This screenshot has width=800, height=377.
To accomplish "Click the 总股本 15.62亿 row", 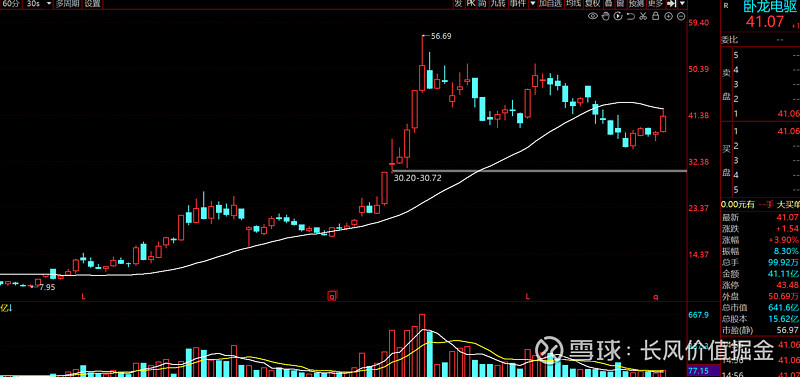I will click(760, 318).
